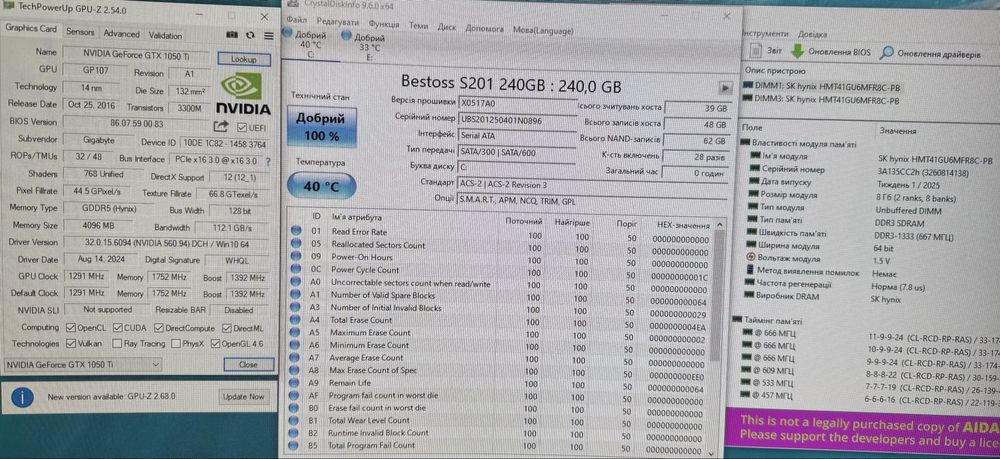Click the Звіт report icon in AIDA64
Screen dimensions: 1000x459
756,51
